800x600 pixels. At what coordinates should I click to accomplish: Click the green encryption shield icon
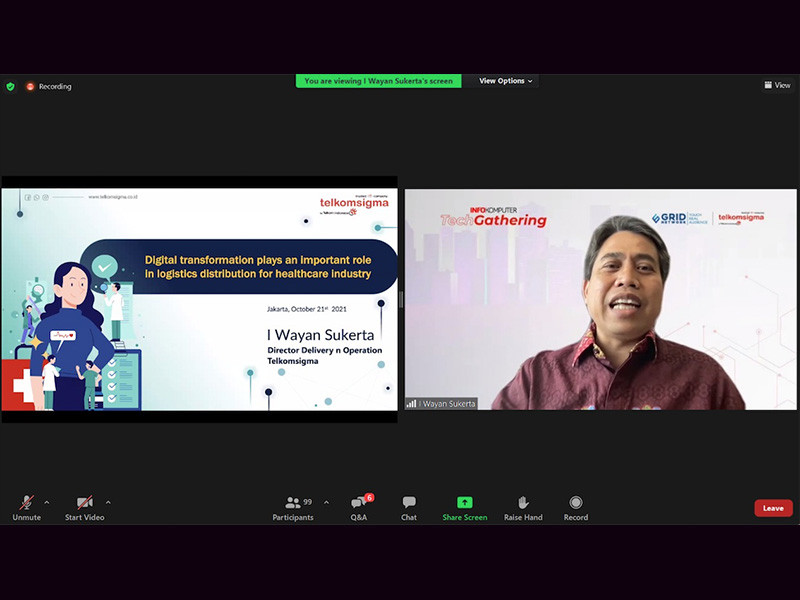pos(11,87)
